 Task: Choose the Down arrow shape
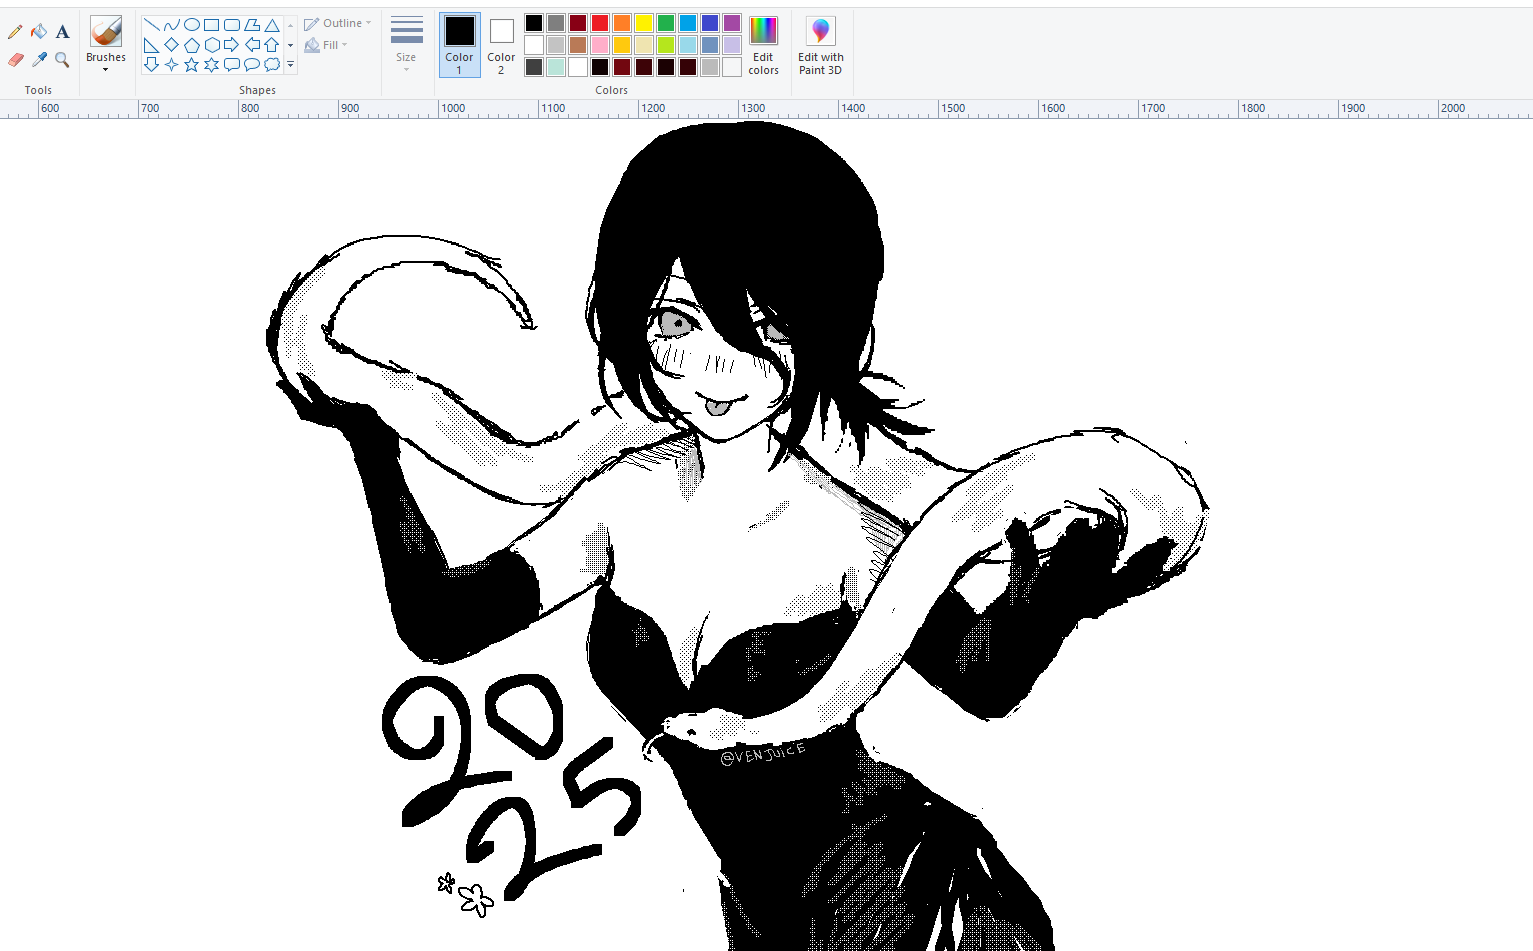151,64
